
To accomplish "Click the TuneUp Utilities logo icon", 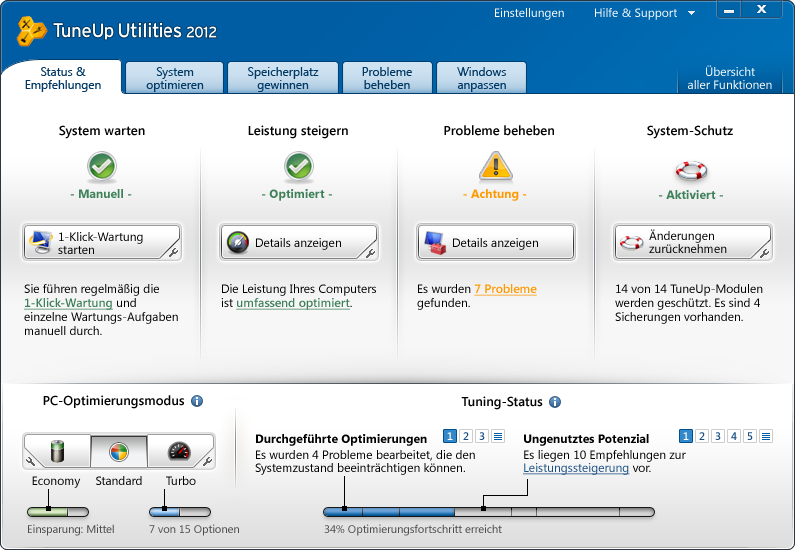I will click(31, 31).
